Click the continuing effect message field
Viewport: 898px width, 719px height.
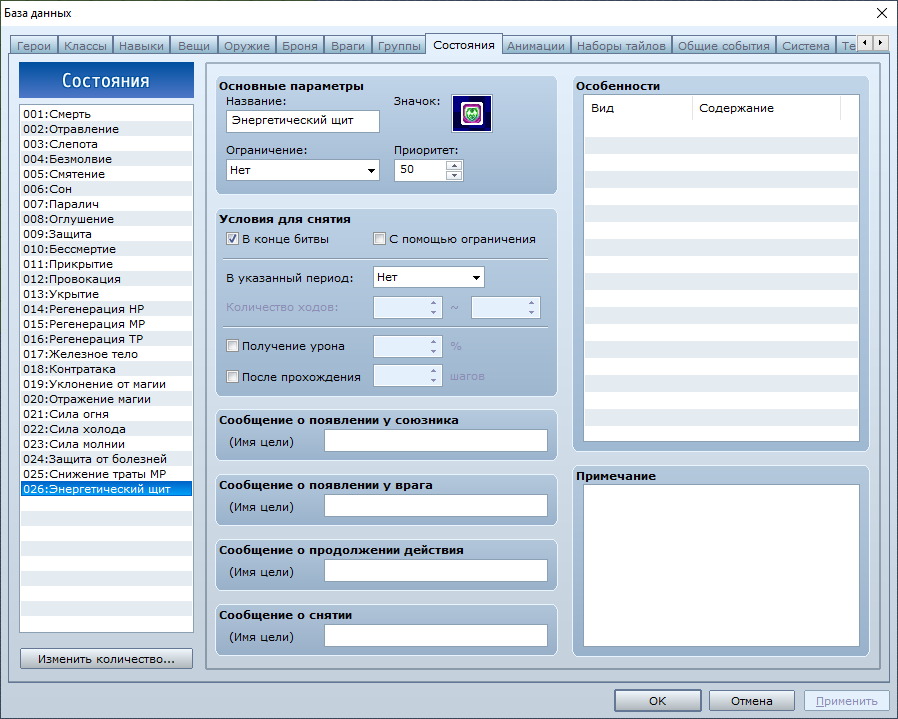pyautogui.click(x=436, y=571)
